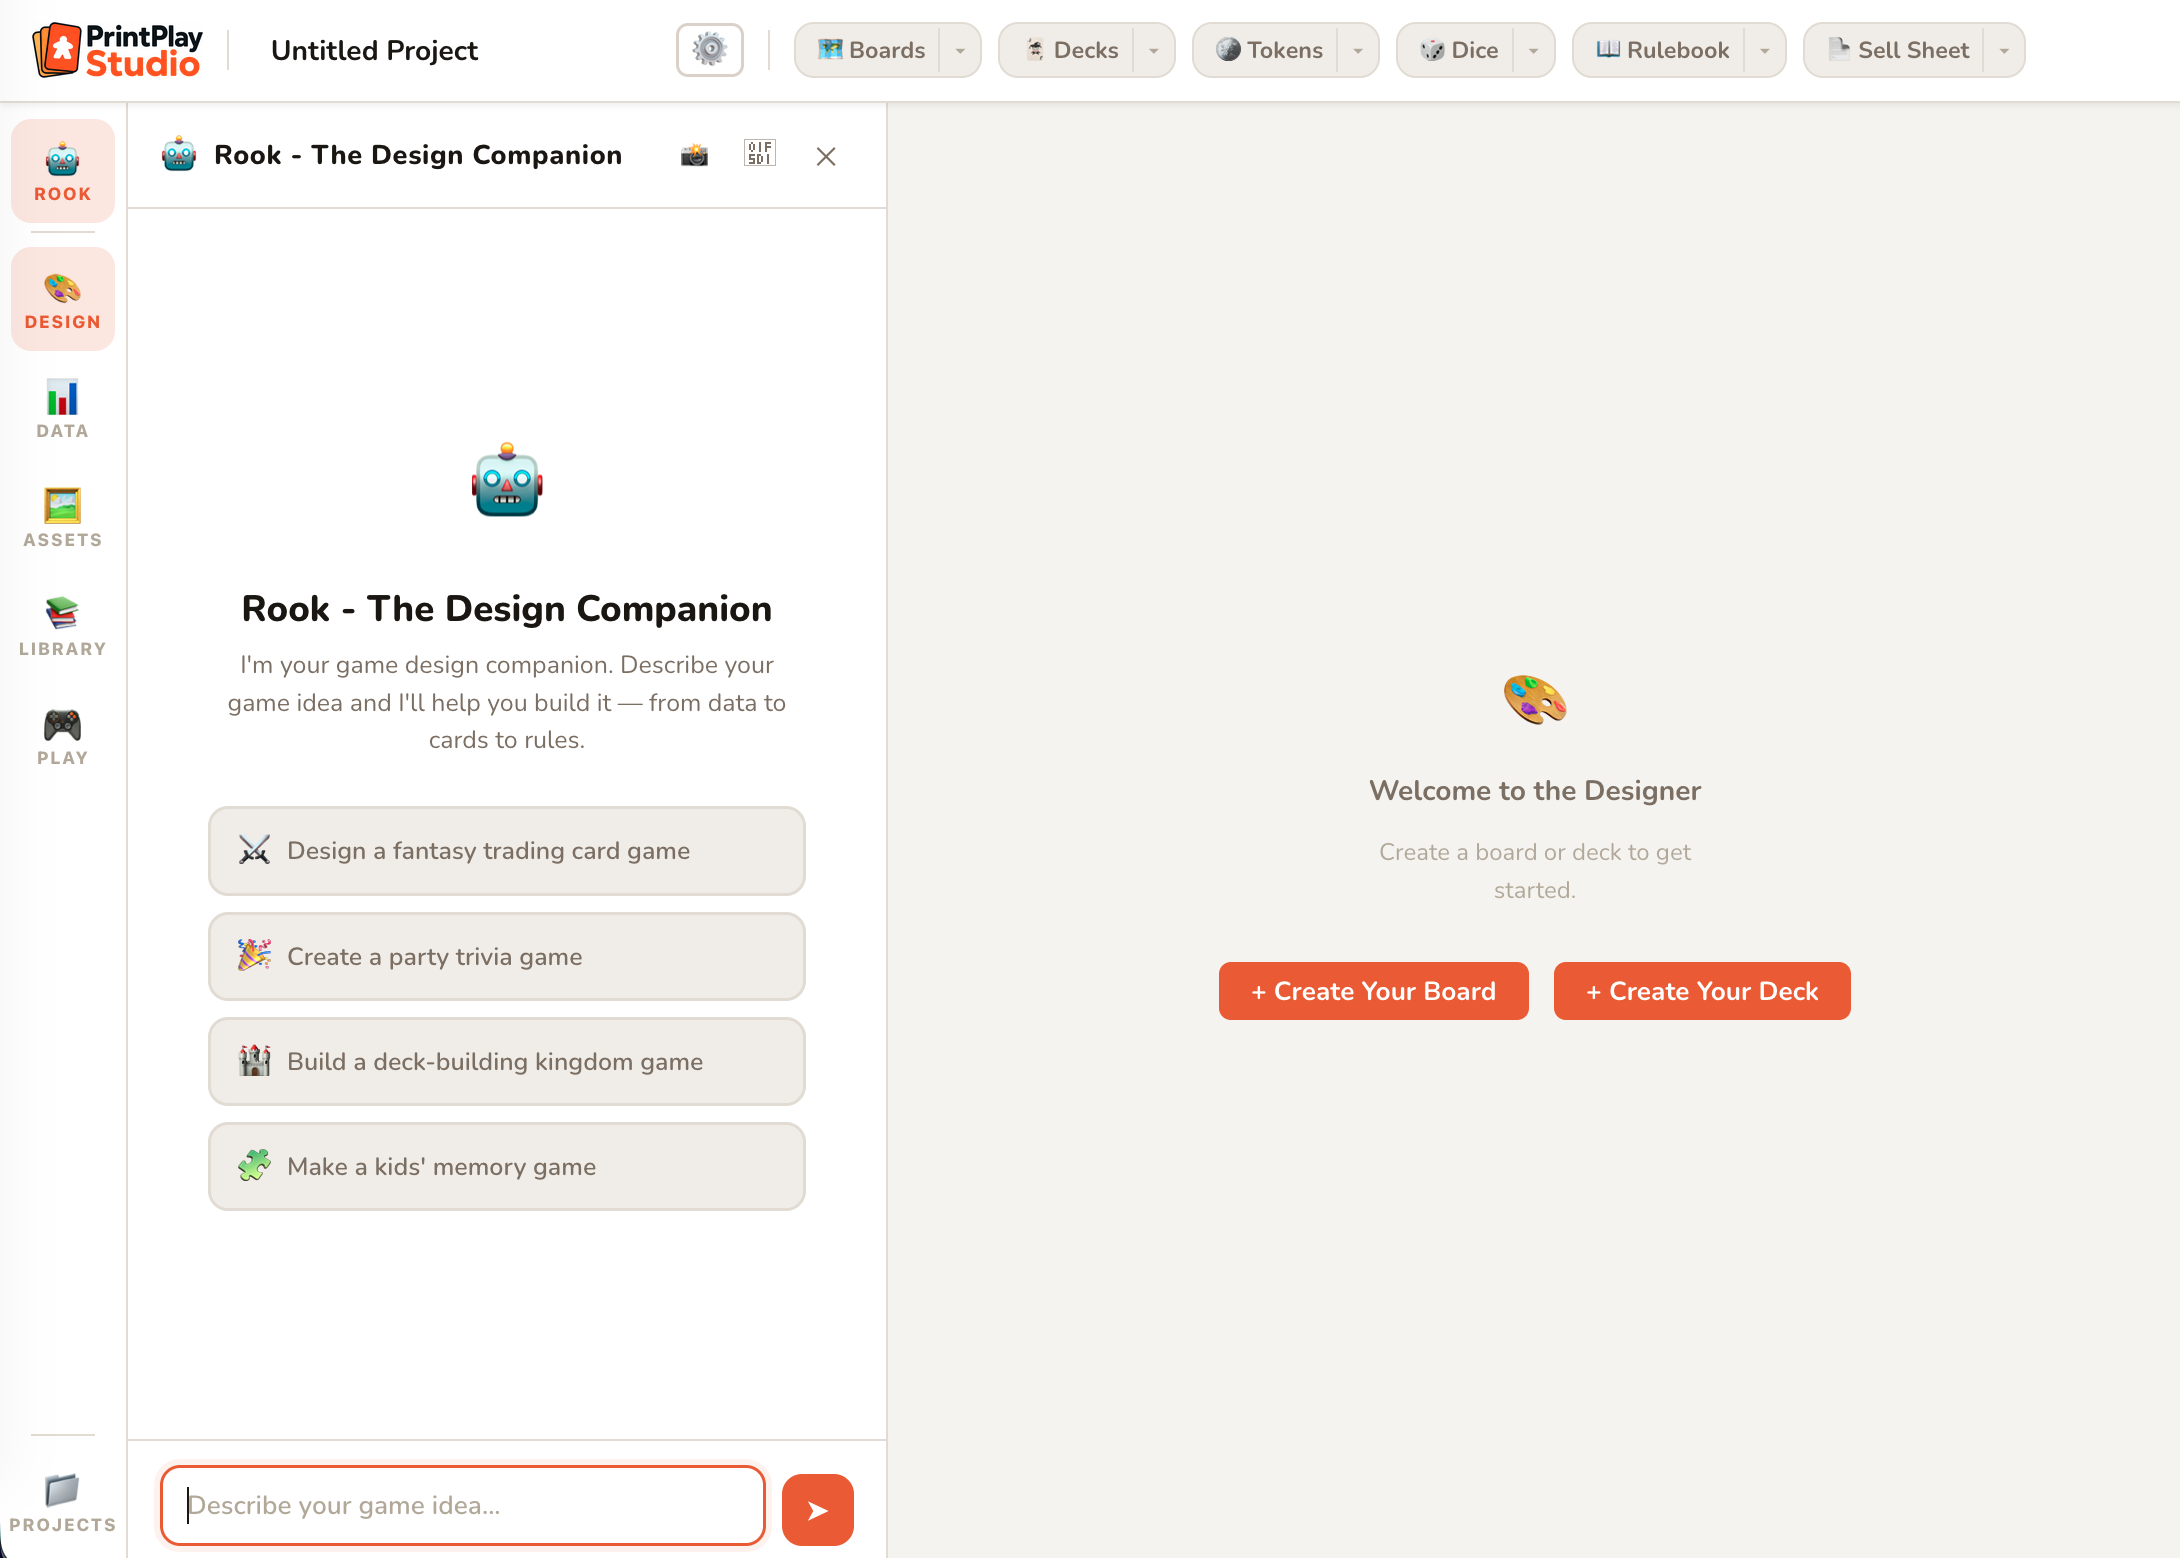Close the Rook companion panel
The height and width of the screenshot is (1558, 2180).
coord(826,156)
